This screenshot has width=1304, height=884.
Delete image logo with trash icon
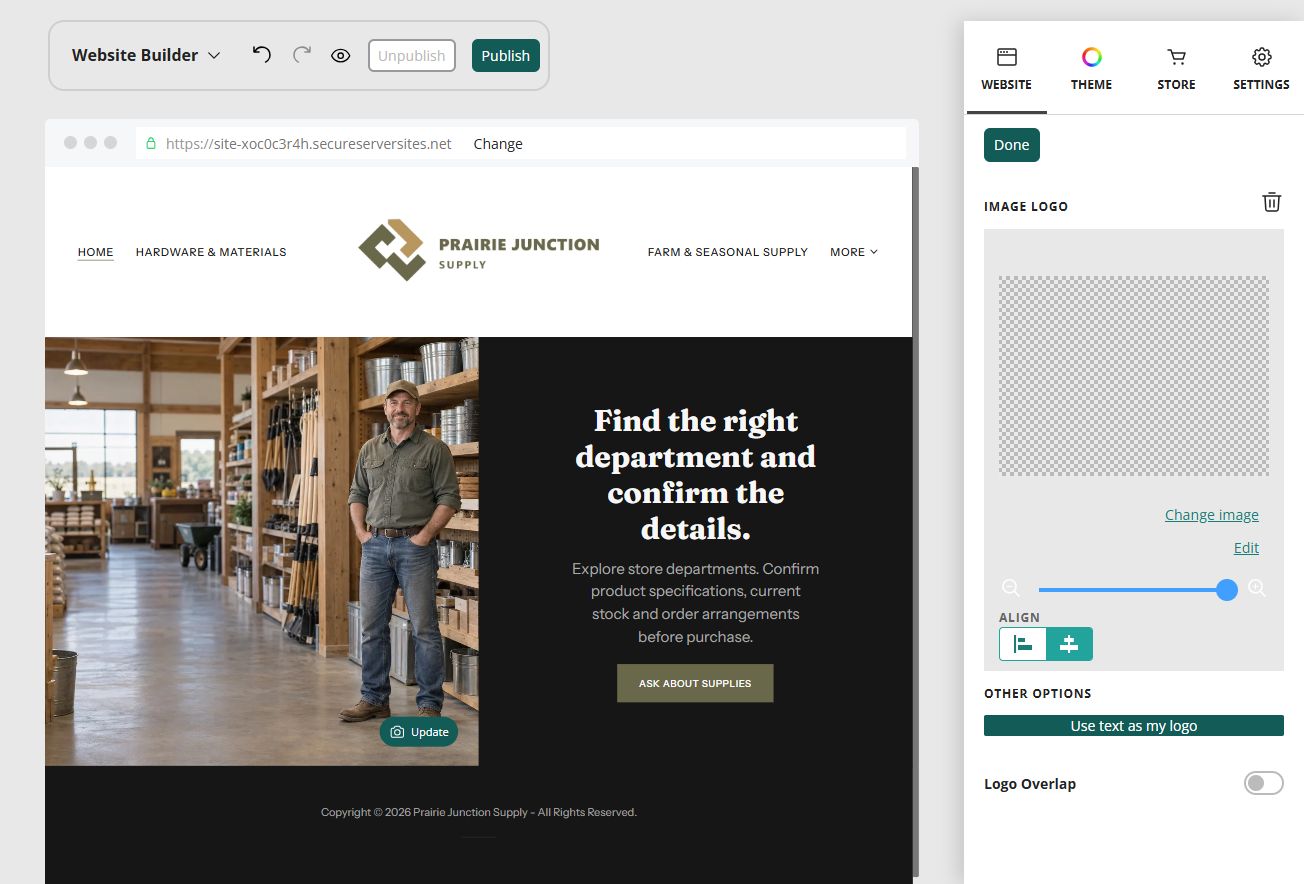tap(1271, 202)
